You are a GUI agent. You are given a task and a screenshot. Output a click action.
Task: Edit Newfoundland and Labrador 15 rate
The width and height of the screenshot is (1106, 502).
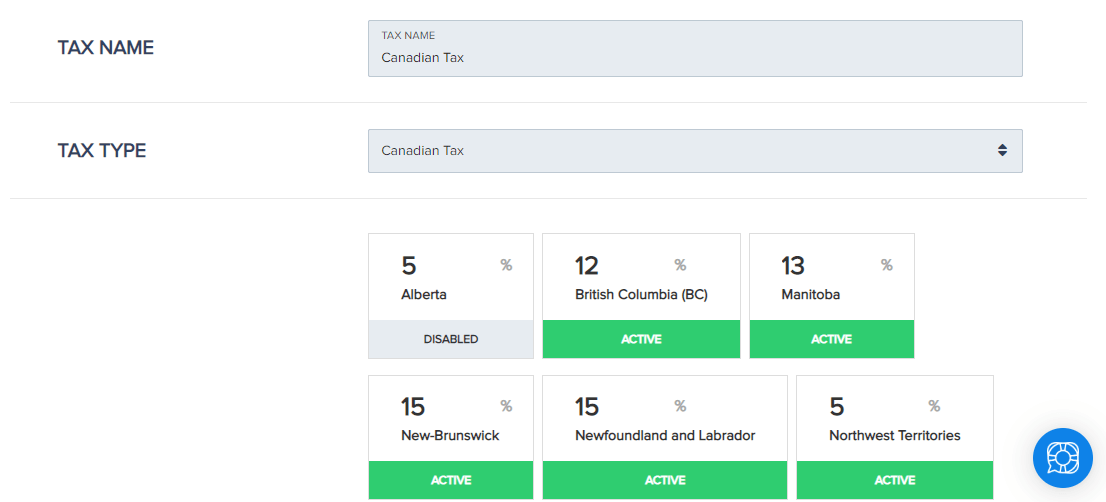coord(587,407)
